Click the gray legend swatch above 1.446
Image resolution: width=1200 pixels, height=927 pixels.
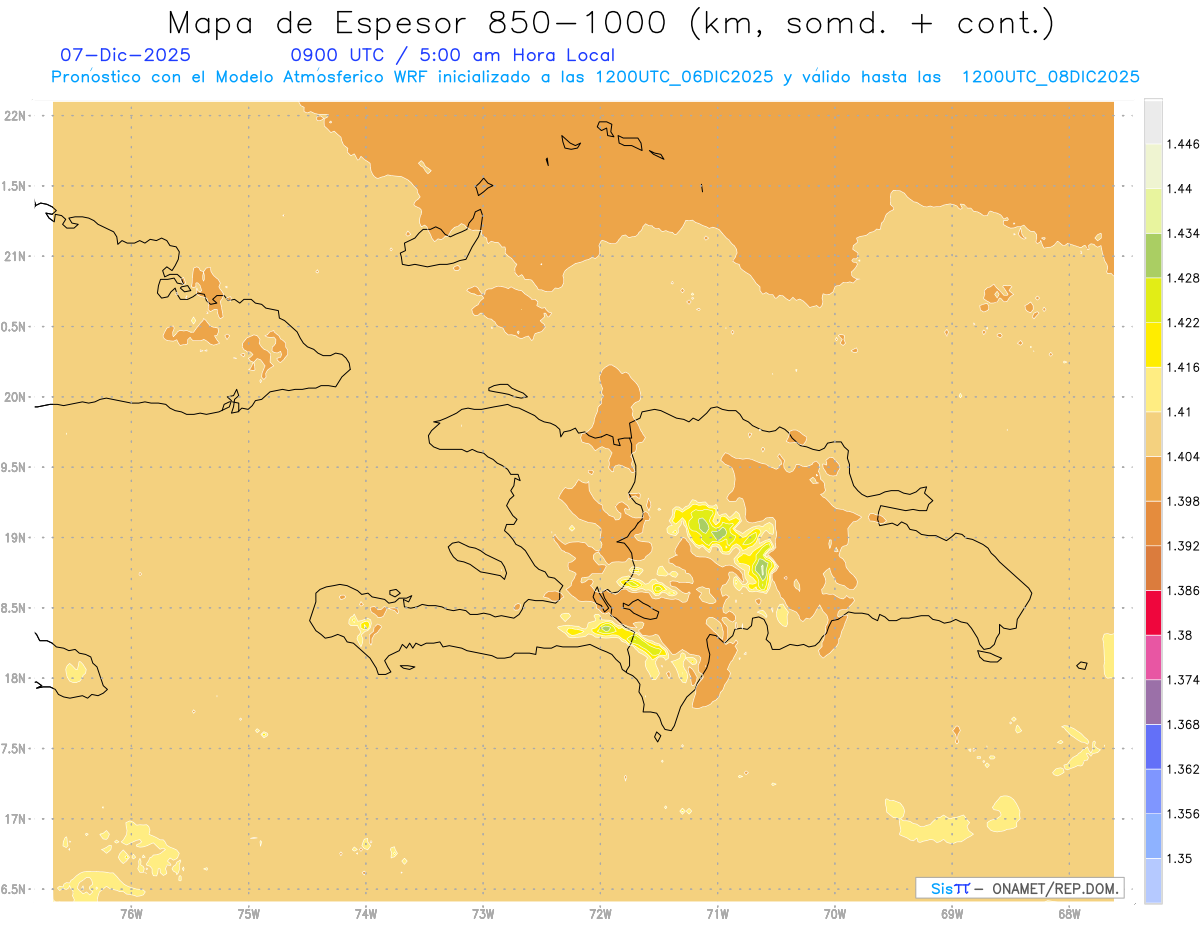click(x=1153, y=121)
